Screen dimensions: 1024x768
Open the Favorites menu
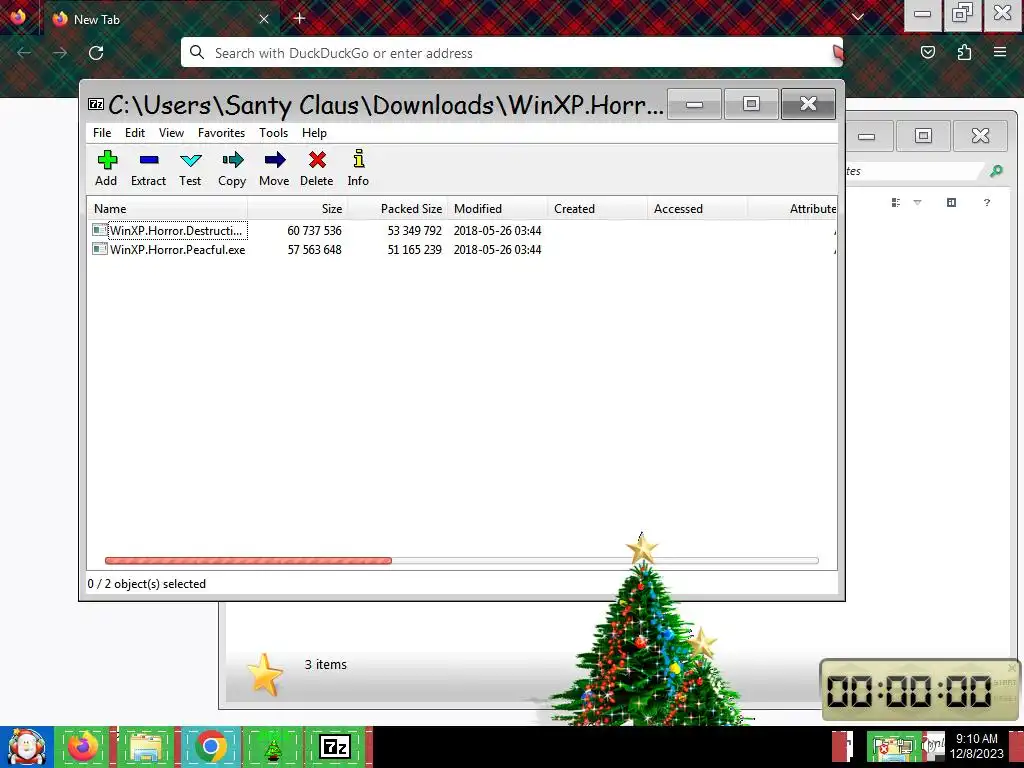(221, 133)
